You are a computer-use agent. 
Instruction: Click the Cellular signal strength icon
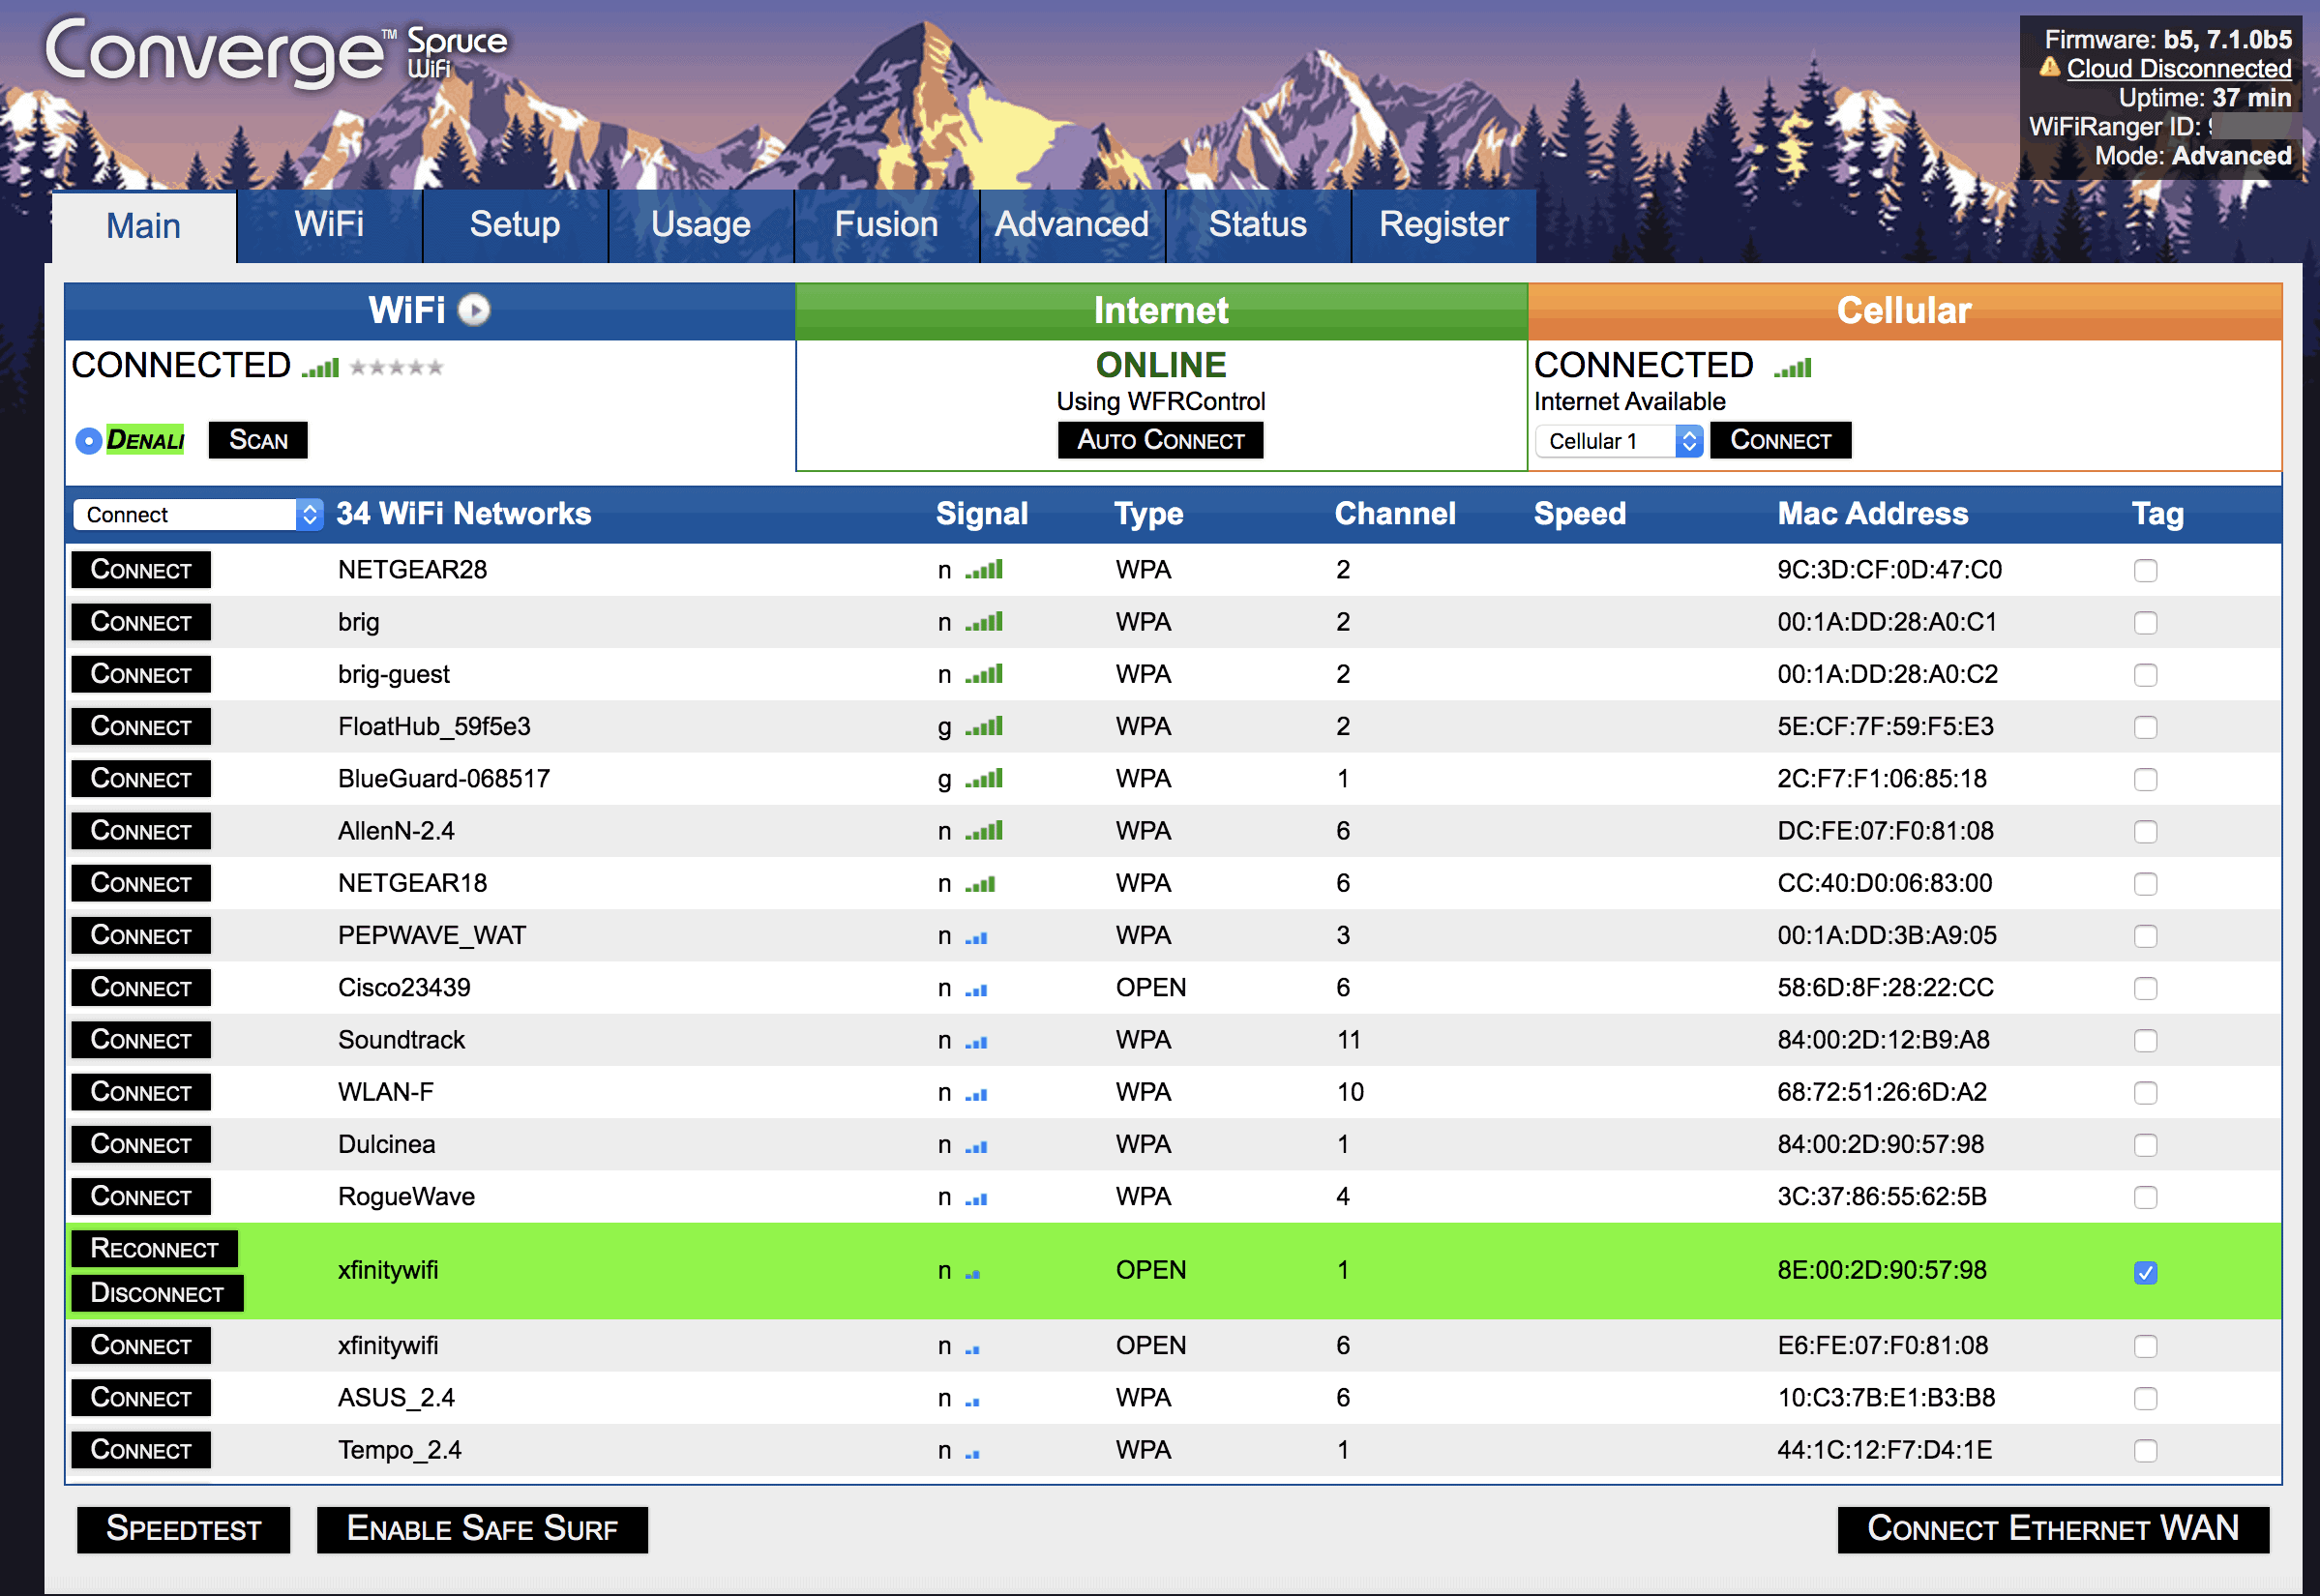pyautogui.click(x=1793, y=368)
